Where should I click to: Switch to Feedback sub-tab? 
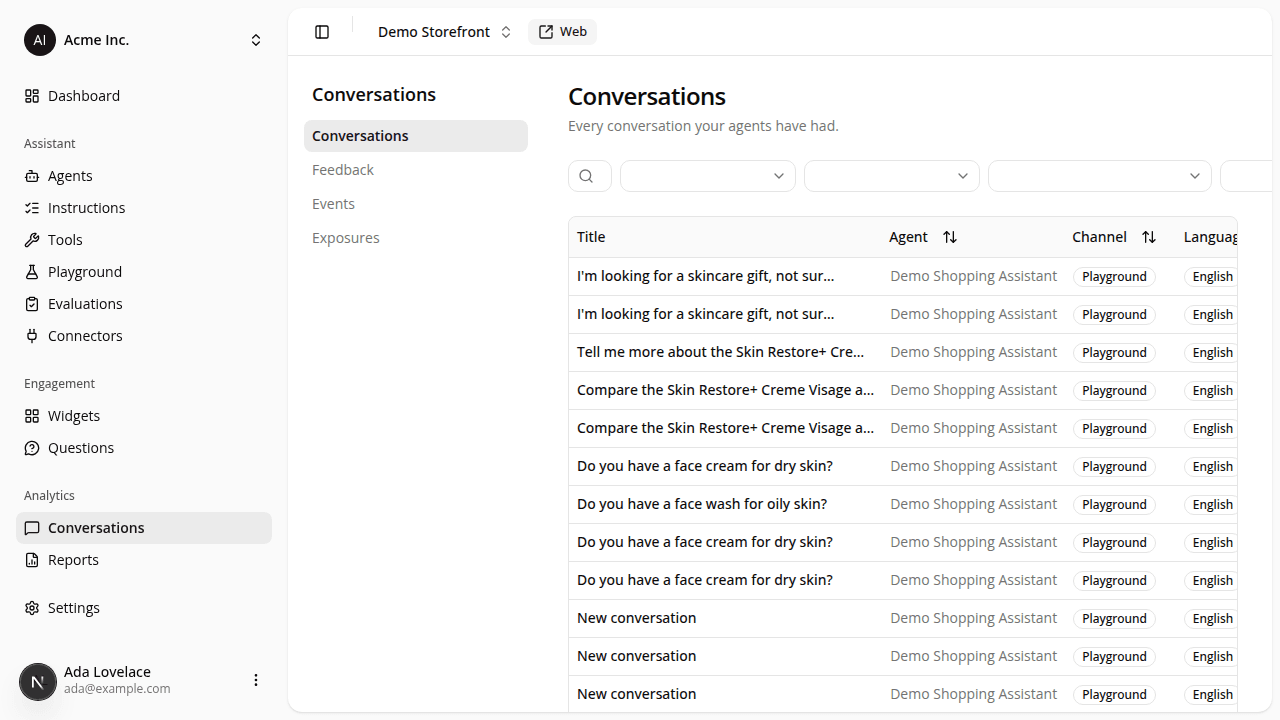coord(416,170)
